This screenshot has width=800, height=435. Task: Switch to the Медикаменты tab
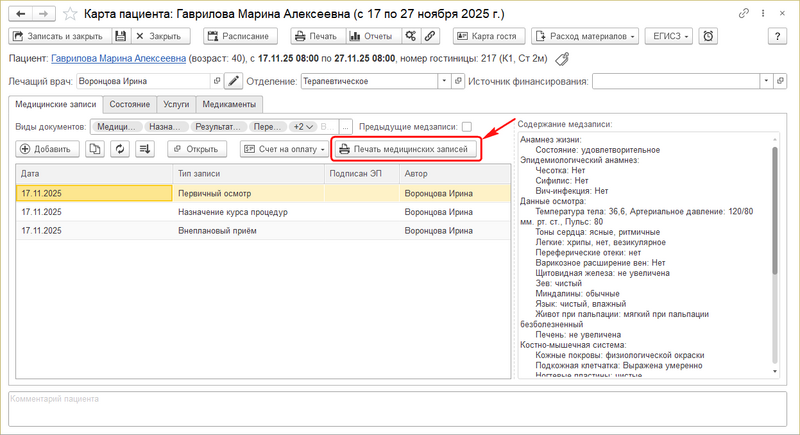pos(229,104)
